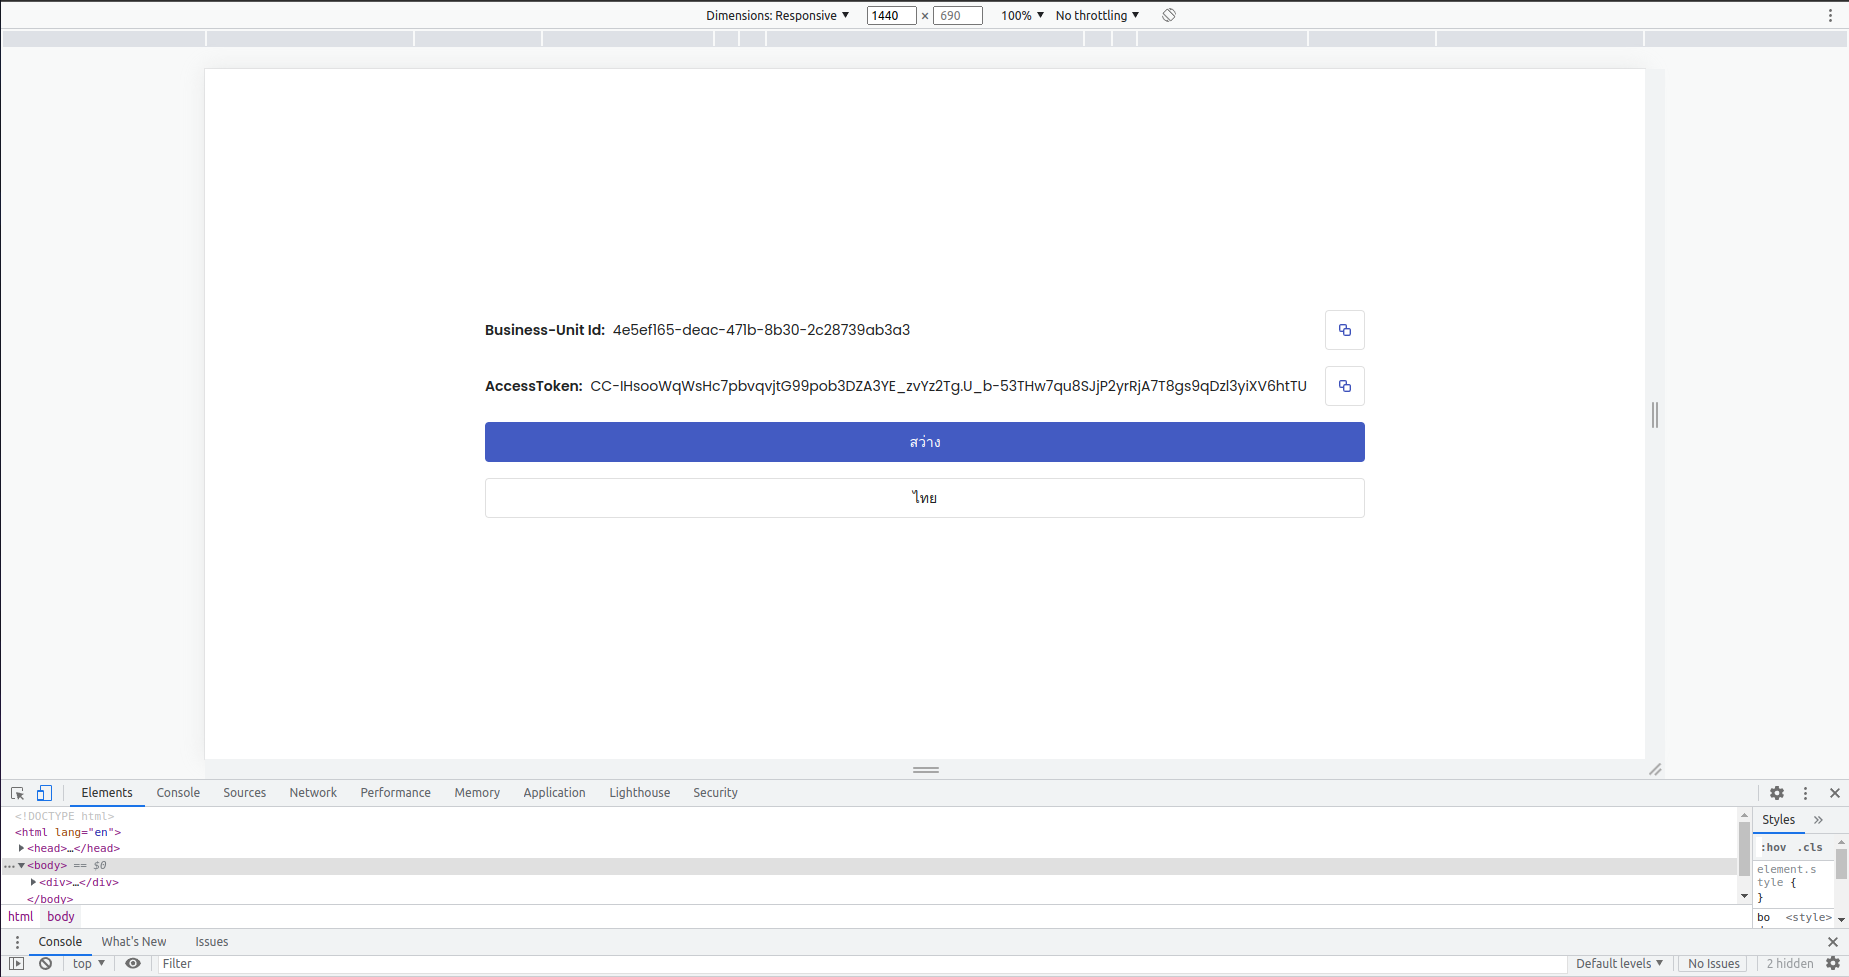Toggle the device toolbar icon
The image size is (1849, 977).
click(x=44, y=793)
